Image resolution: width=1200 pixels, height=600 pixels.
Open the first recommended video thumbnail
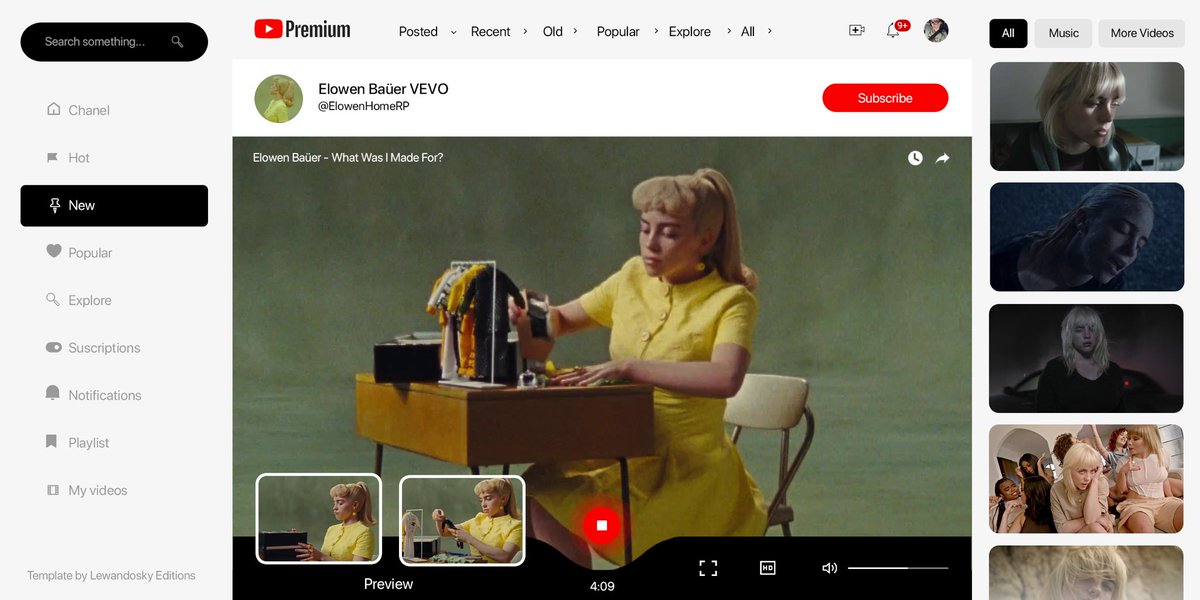tap(1087, 117)
